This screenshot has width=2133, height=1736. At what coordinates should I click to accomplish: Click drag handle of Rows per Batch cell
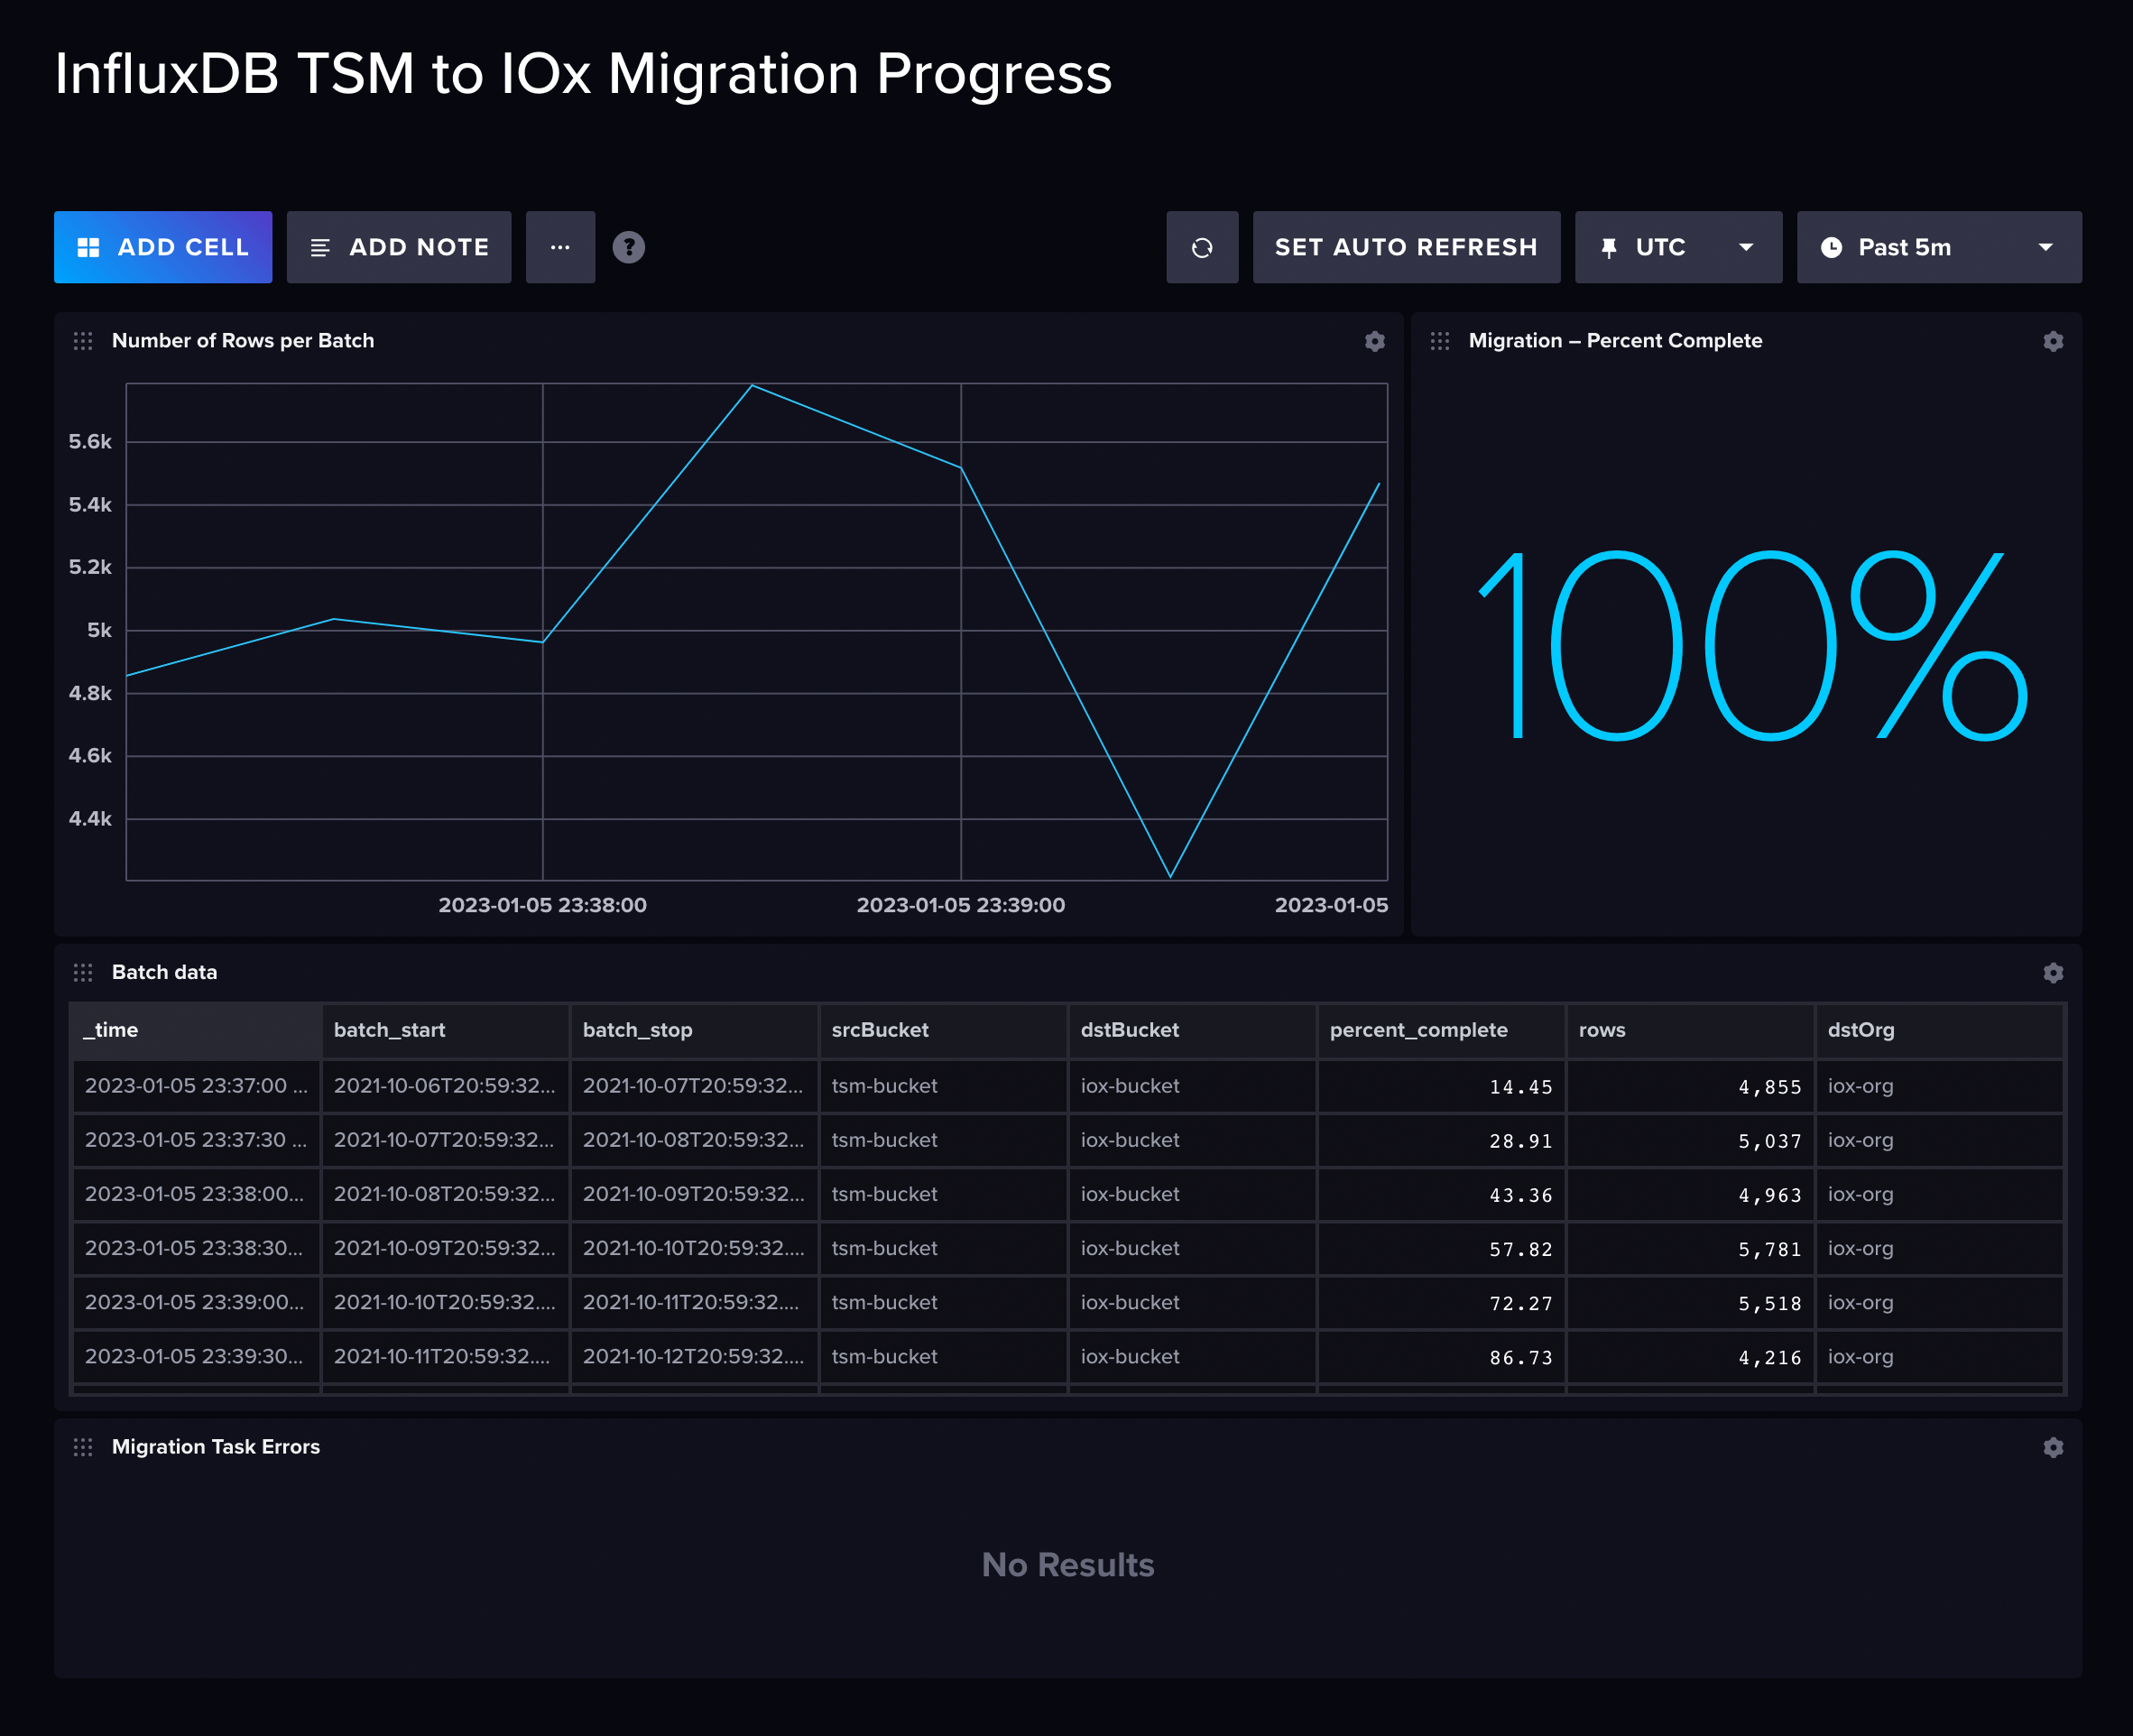coord(83,341)
